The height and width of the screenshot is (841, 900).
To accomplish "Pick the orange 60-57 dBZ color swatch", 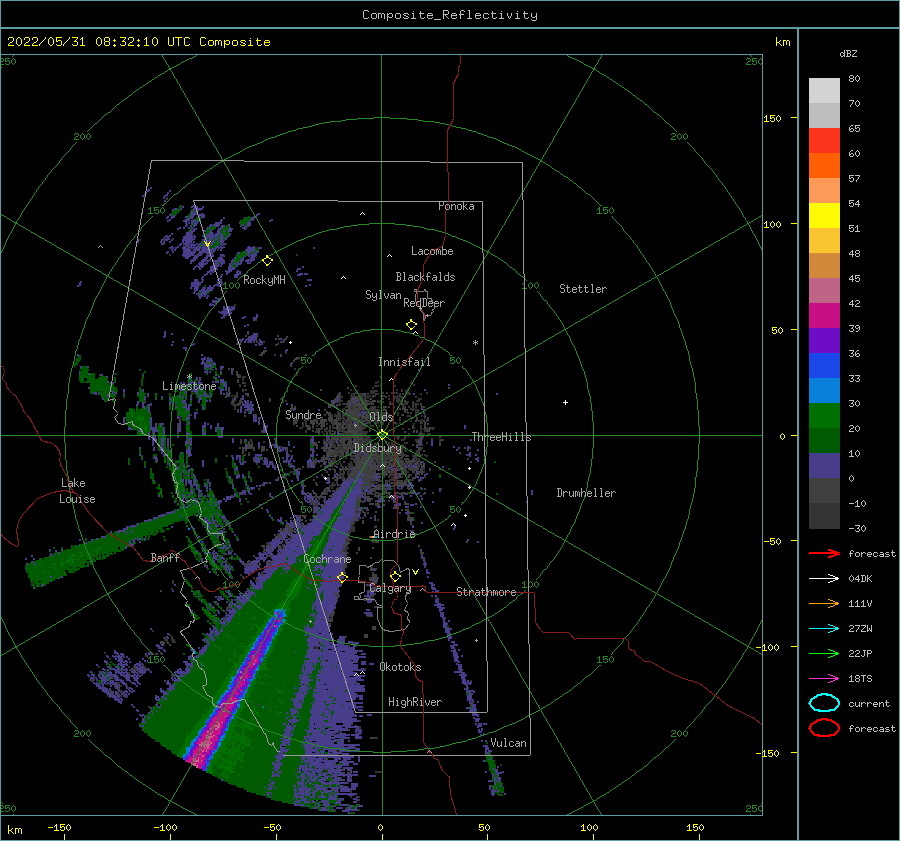I will 824,165.
